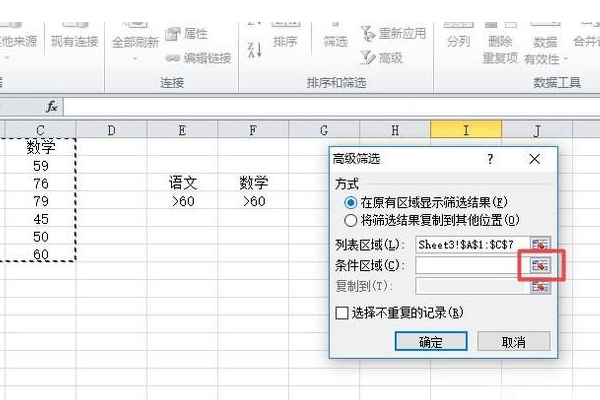This screenshot has height=400, width=600.
Task: Click the 取消 button
Action: click(x=514, y=341)
